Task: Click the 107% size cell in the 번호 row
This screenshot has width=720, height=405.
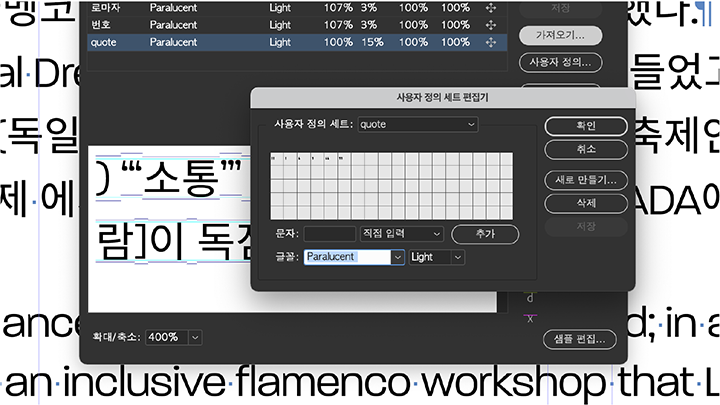Action: (338, 25)
